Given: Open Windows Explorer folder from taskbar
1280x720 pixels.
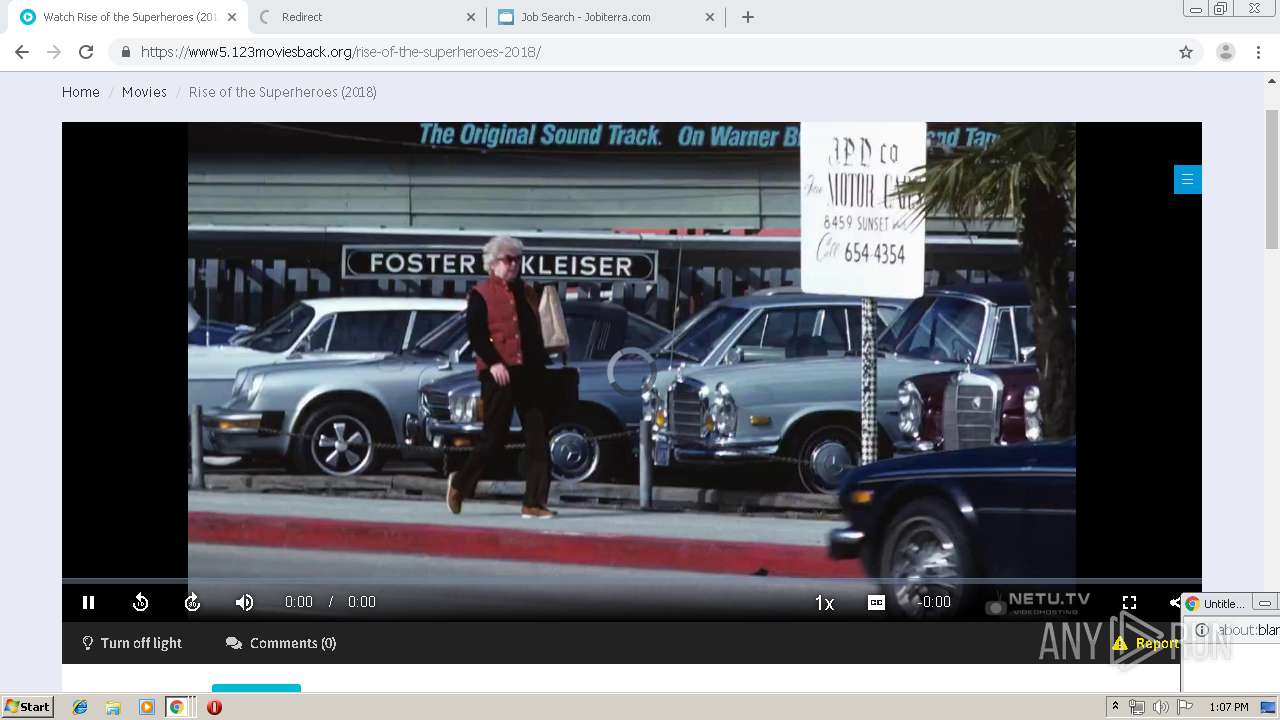Looking at the screenshot, I should pyautogui.click(x=113, y=707).
